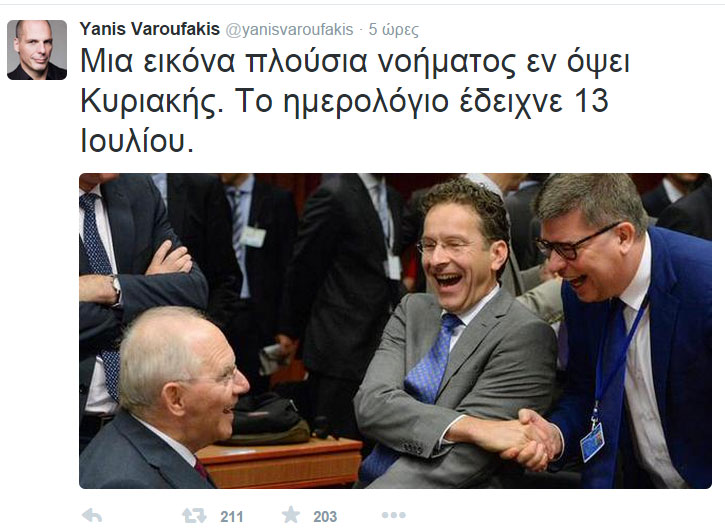Click the '5 ώρες' timestamp
The width and height of the screenshot is (725, 531).
click(393, 30)
